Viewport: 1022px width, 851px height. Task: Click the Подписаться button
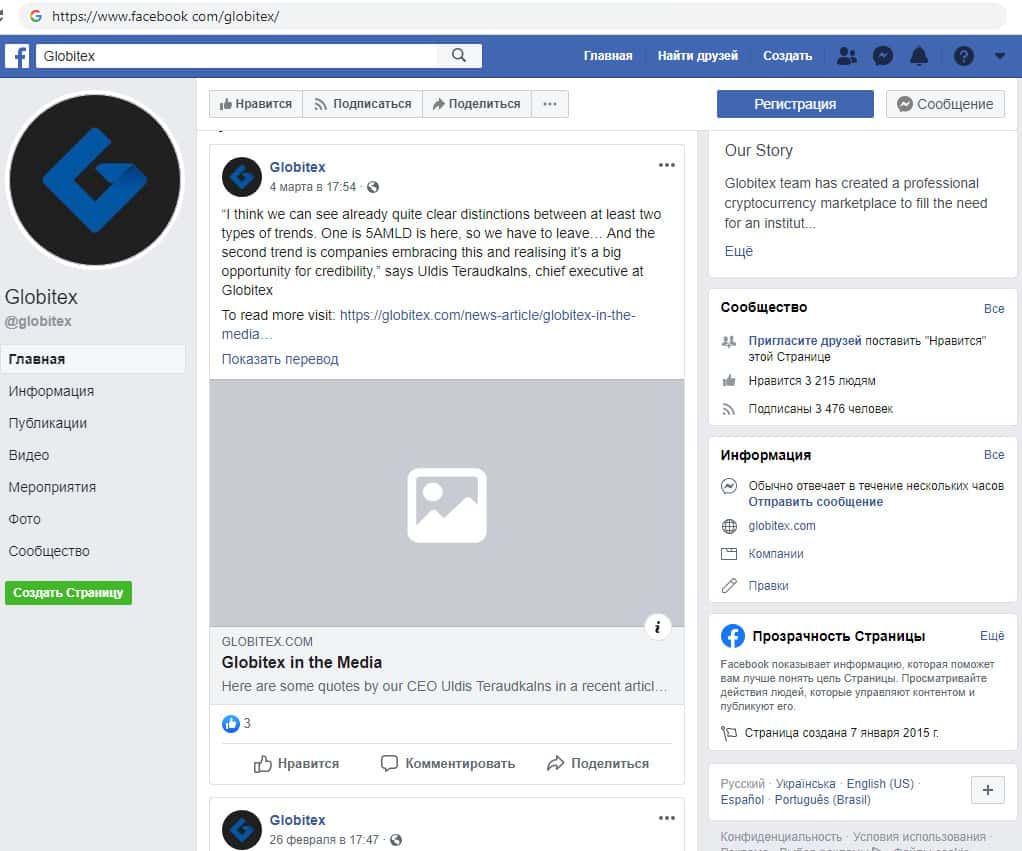point(362,104)
